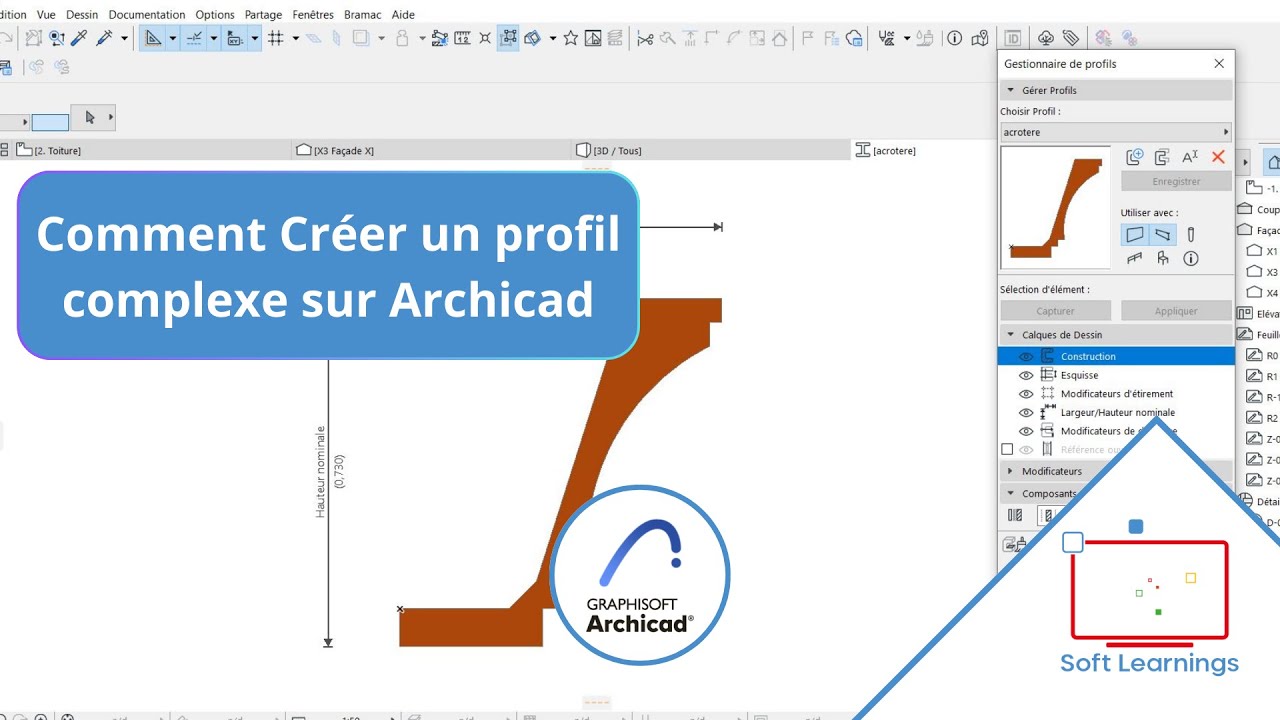The height and width of the screenshot is (720, 1280).
Task: Click the rename profile icon
Action: (1190, 157)
